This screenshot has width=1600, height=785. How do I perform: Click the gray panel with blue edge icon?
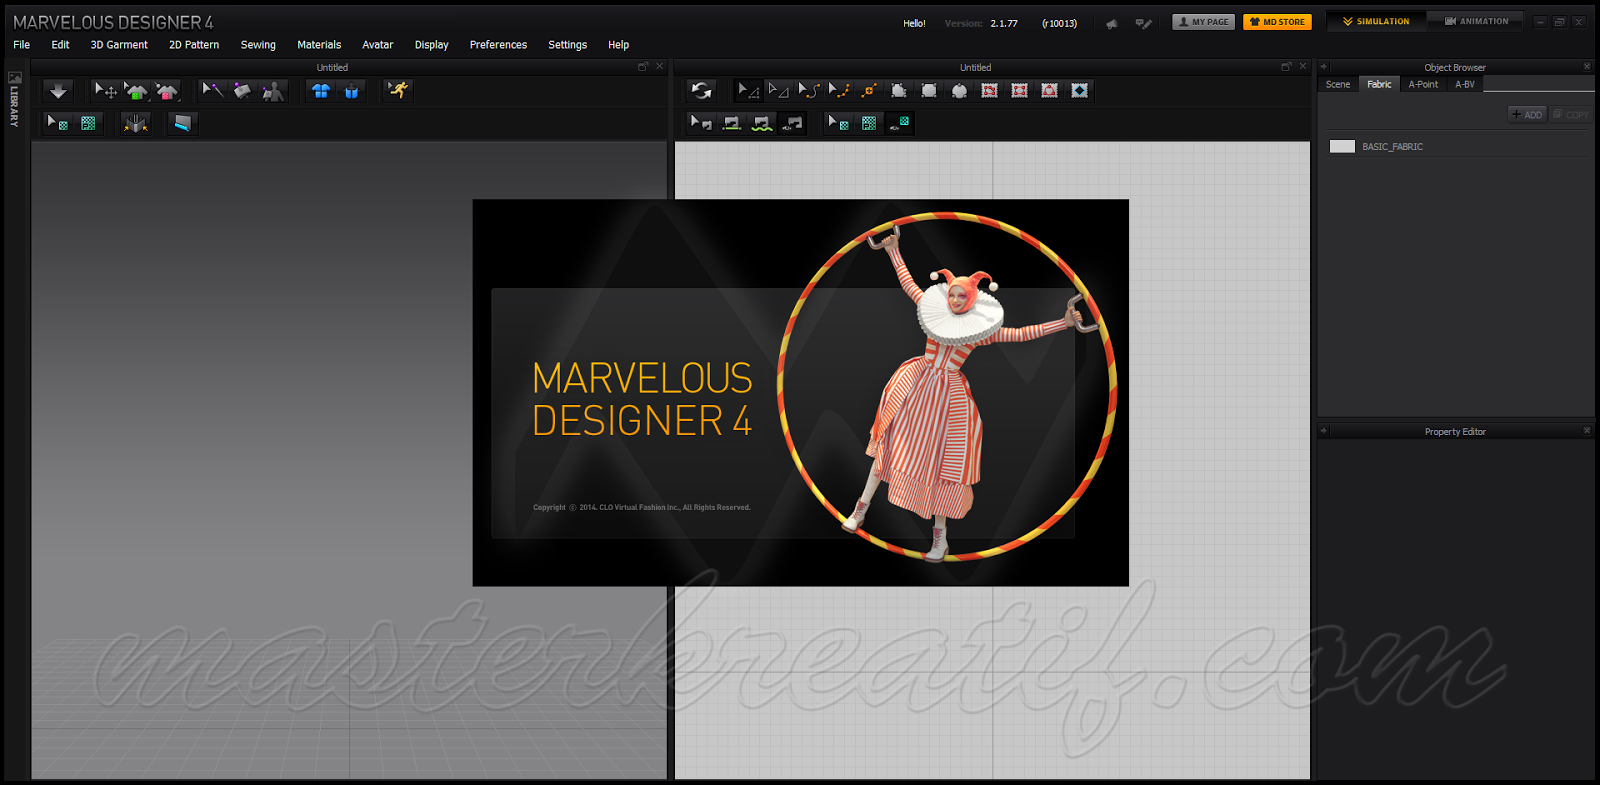[x=182, y=123]
